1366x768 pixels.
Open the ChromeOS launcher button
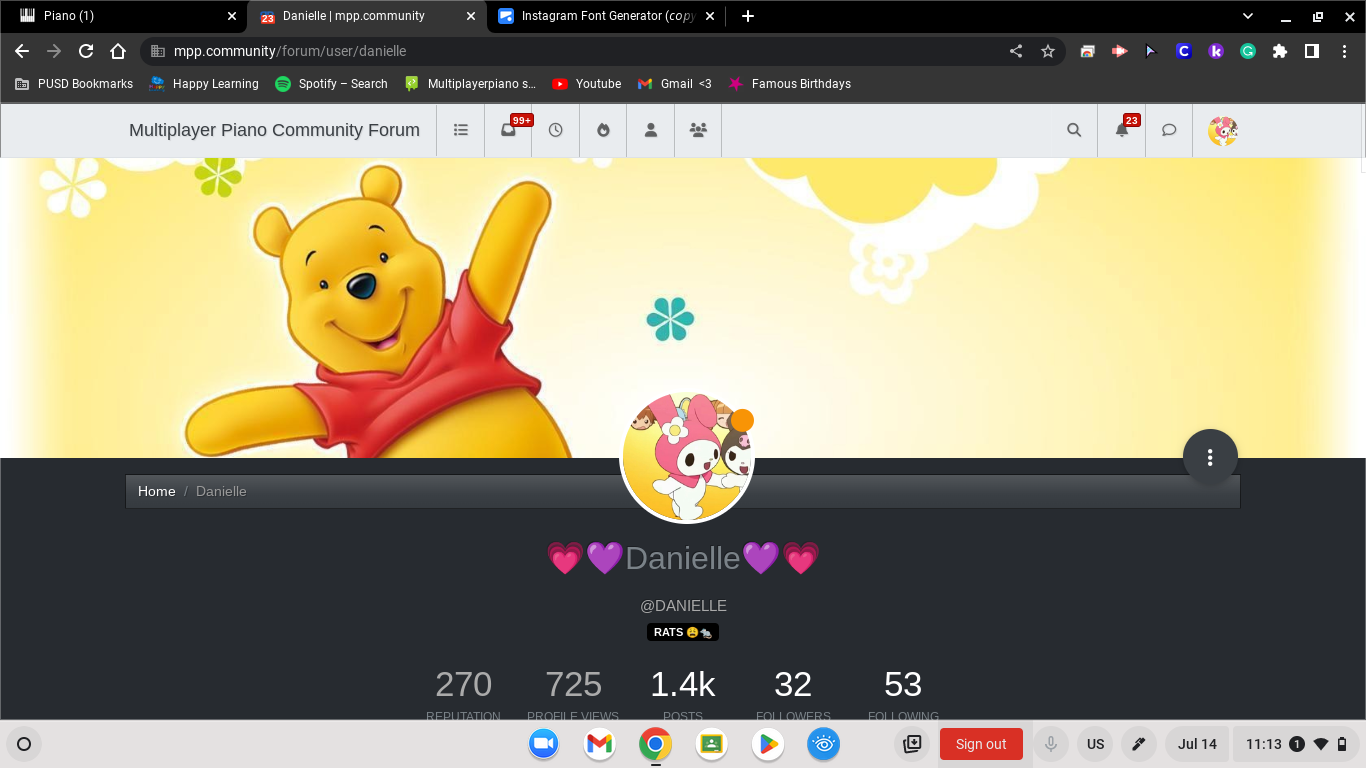tap(24, 744)
